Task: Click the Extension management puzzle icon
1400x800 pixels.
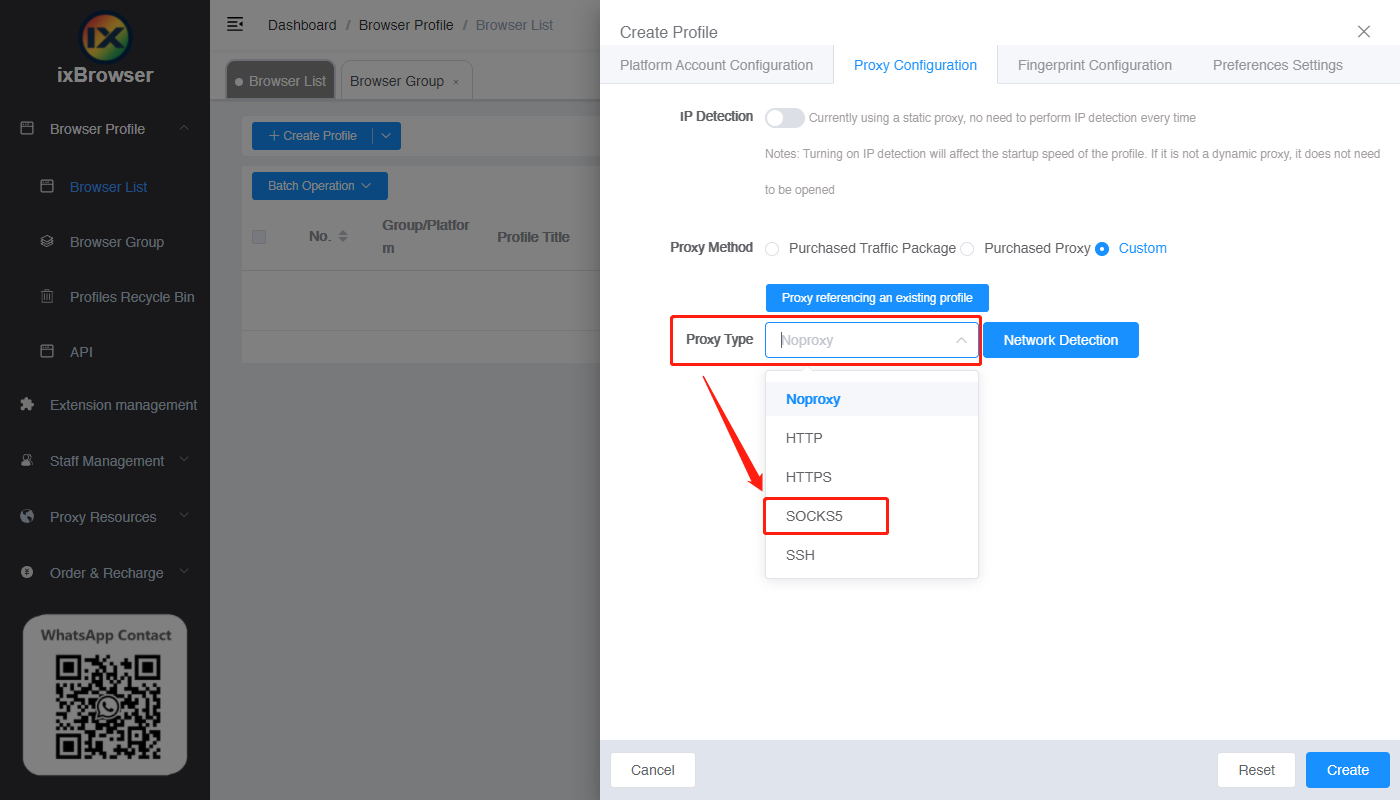Action: [27, 405]
